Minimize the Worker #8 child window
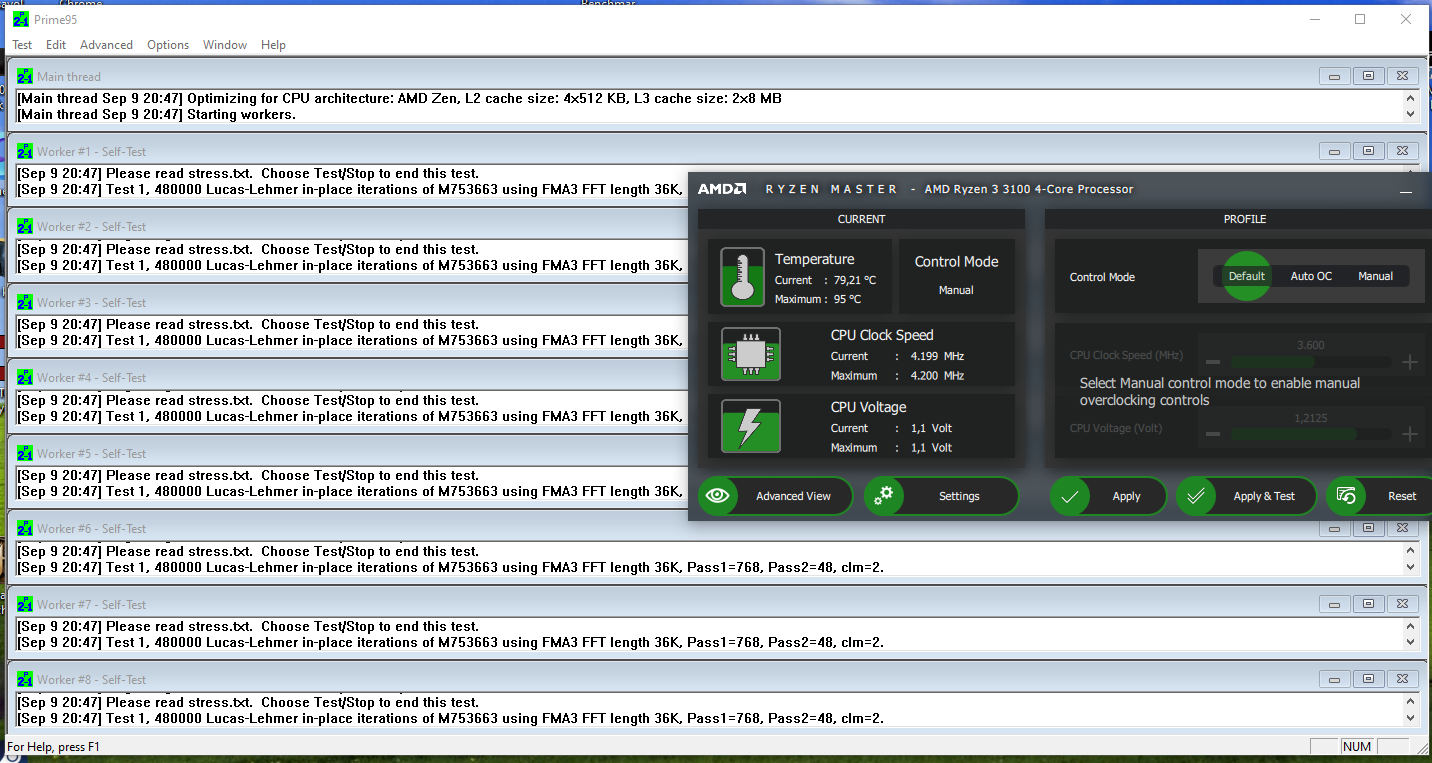Image resolution: width=1432 pixels, height=763 pixels. point(1334,679)
